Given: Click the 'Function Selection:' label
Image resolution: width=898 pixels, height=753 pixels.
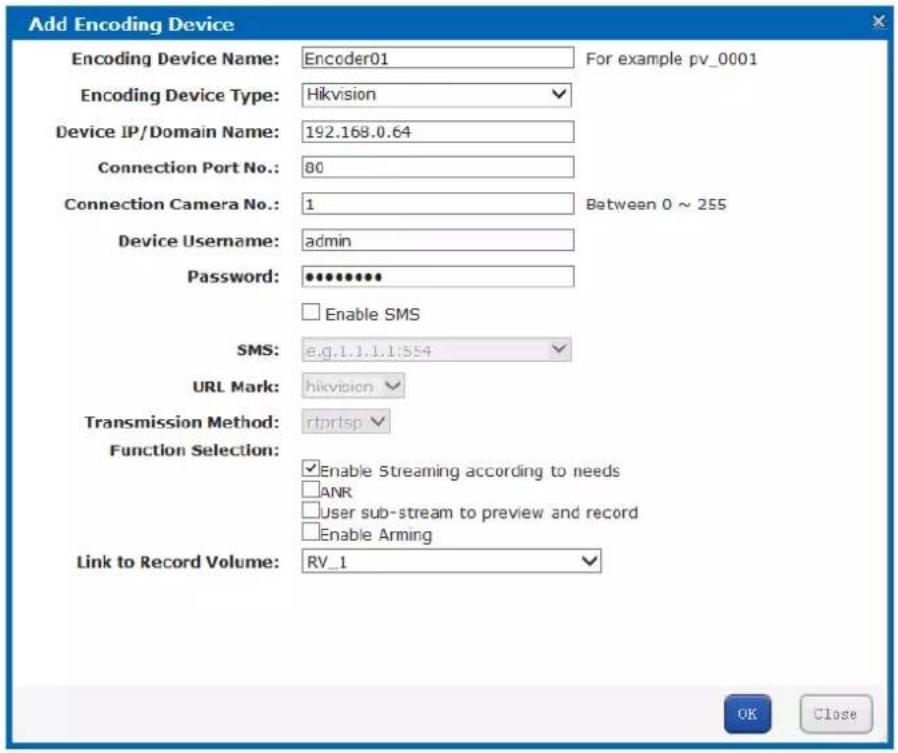Looking at the screenshot, I should point(195,451).
